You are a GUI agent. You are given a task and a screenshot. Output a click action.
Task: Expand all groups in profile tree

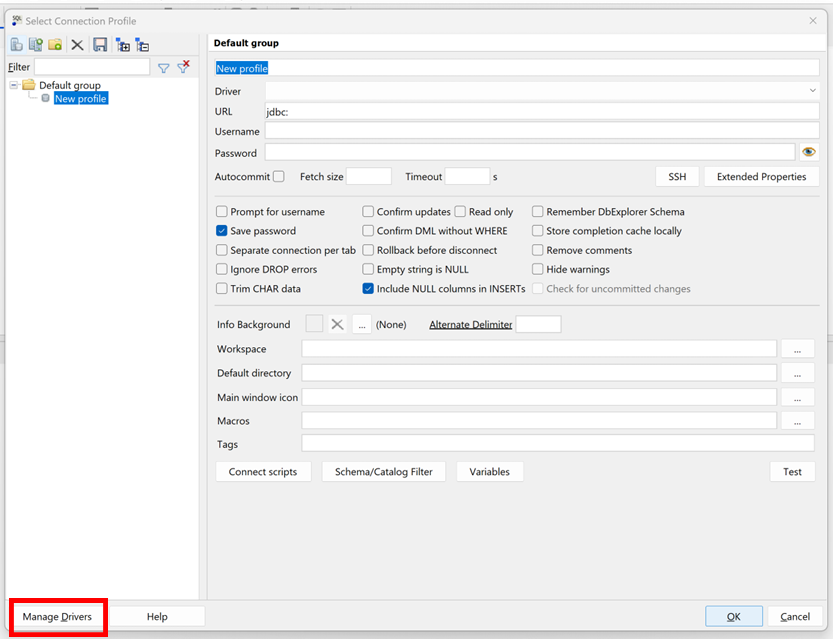[123, 45]
